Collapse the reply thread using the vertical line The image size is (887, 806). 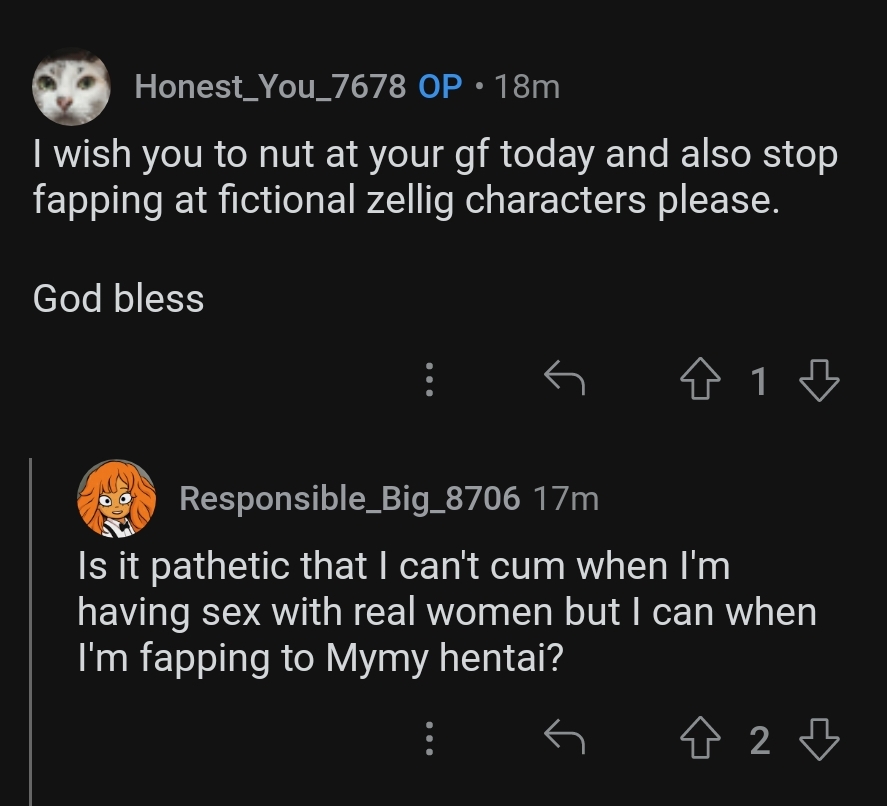tap(32, 630)
